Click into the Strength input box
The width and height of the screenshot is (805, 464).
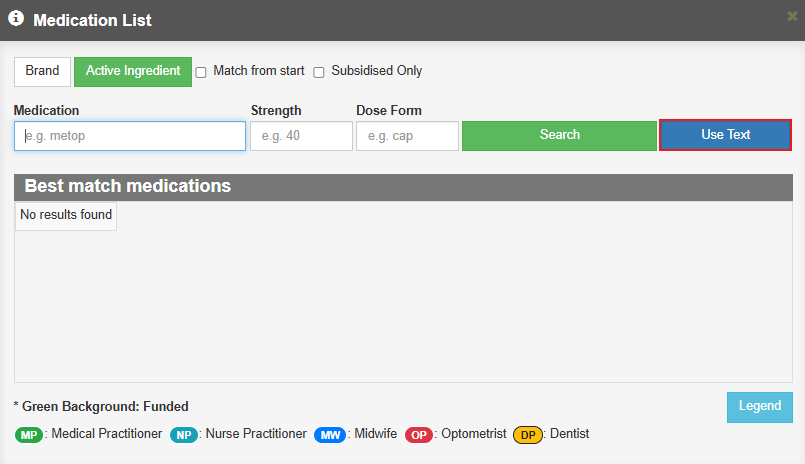301,136
